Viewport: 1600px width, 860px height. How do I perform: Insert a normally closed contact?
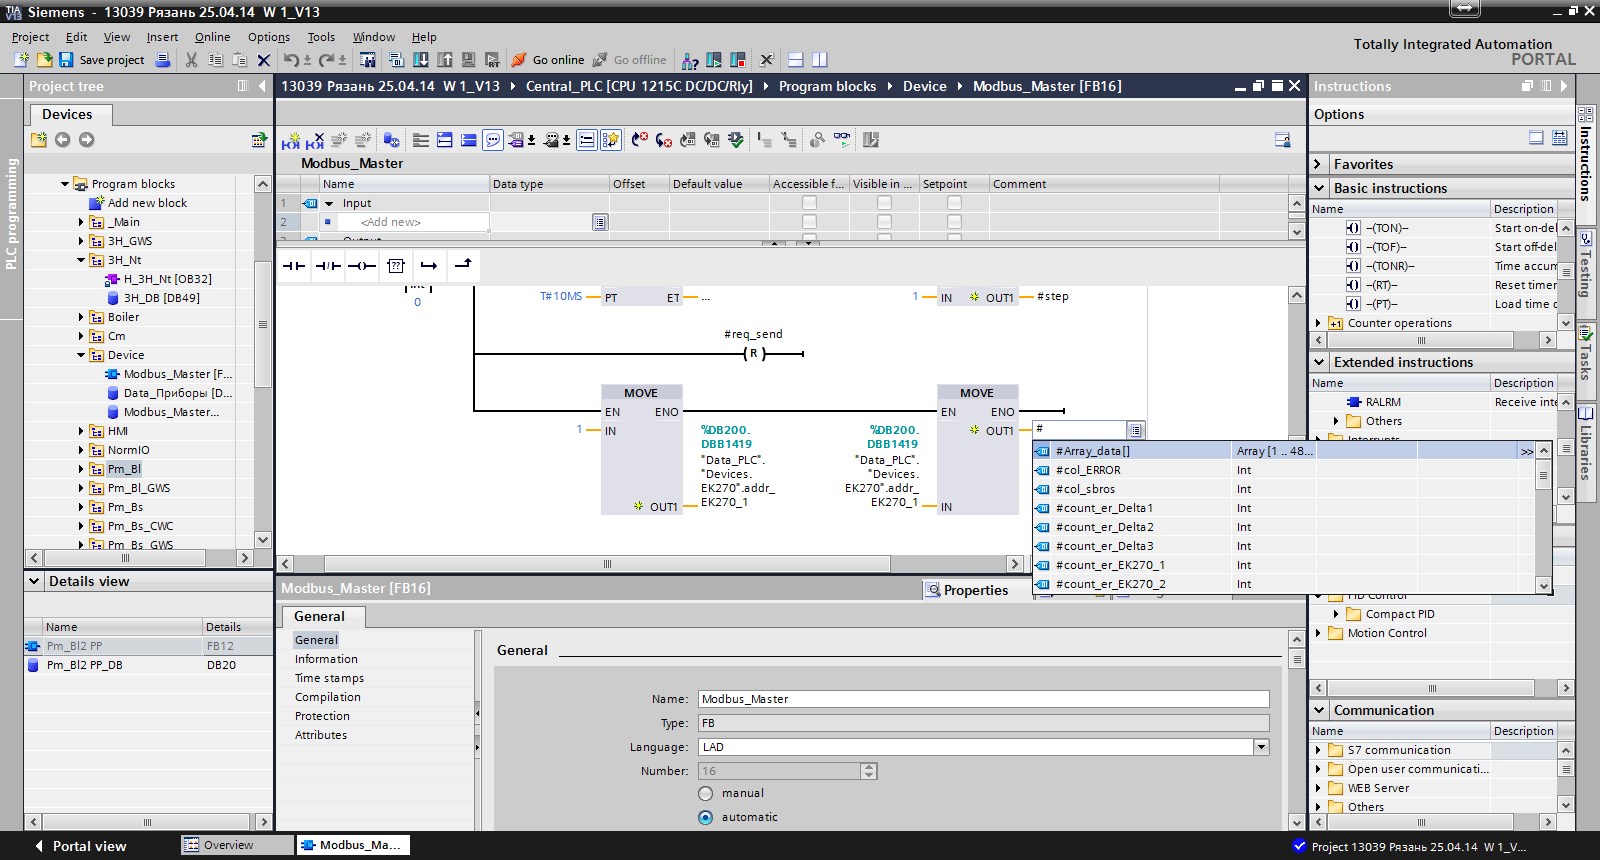(x=328, y=266)
